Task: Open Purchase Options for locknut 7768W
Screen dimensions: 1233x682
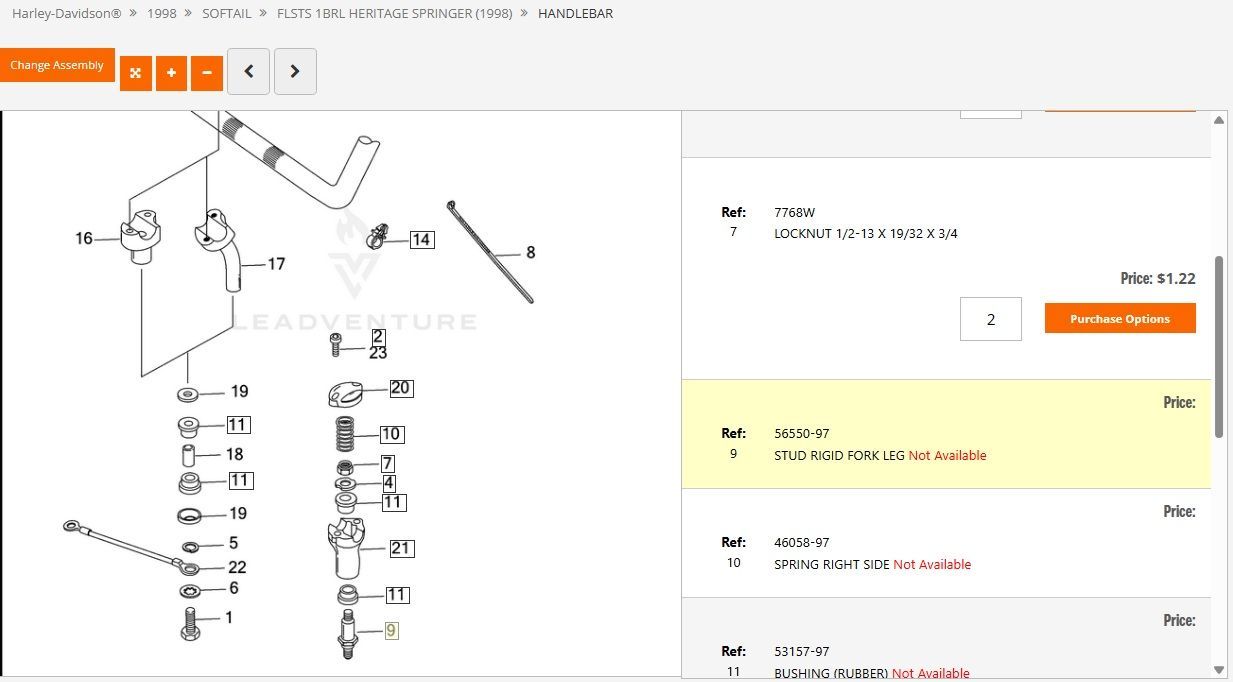Action: pyautogui.click(x=1119, y=319)
